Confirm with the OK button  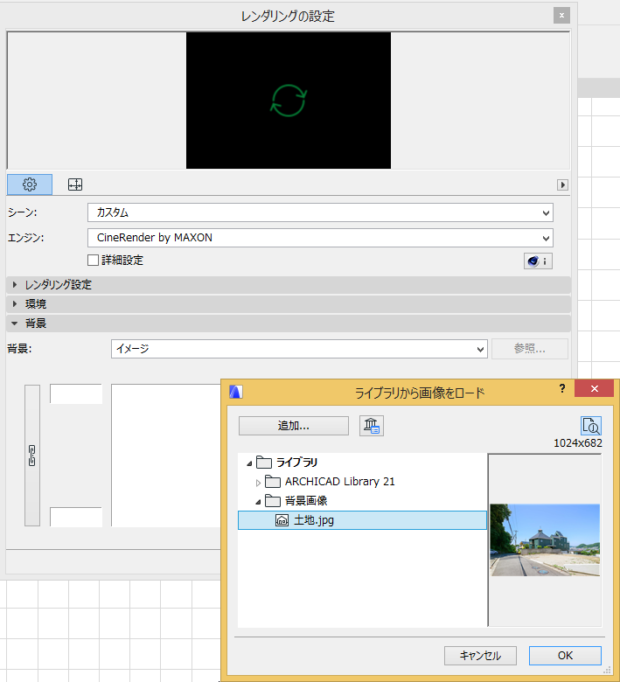[565, 655]
